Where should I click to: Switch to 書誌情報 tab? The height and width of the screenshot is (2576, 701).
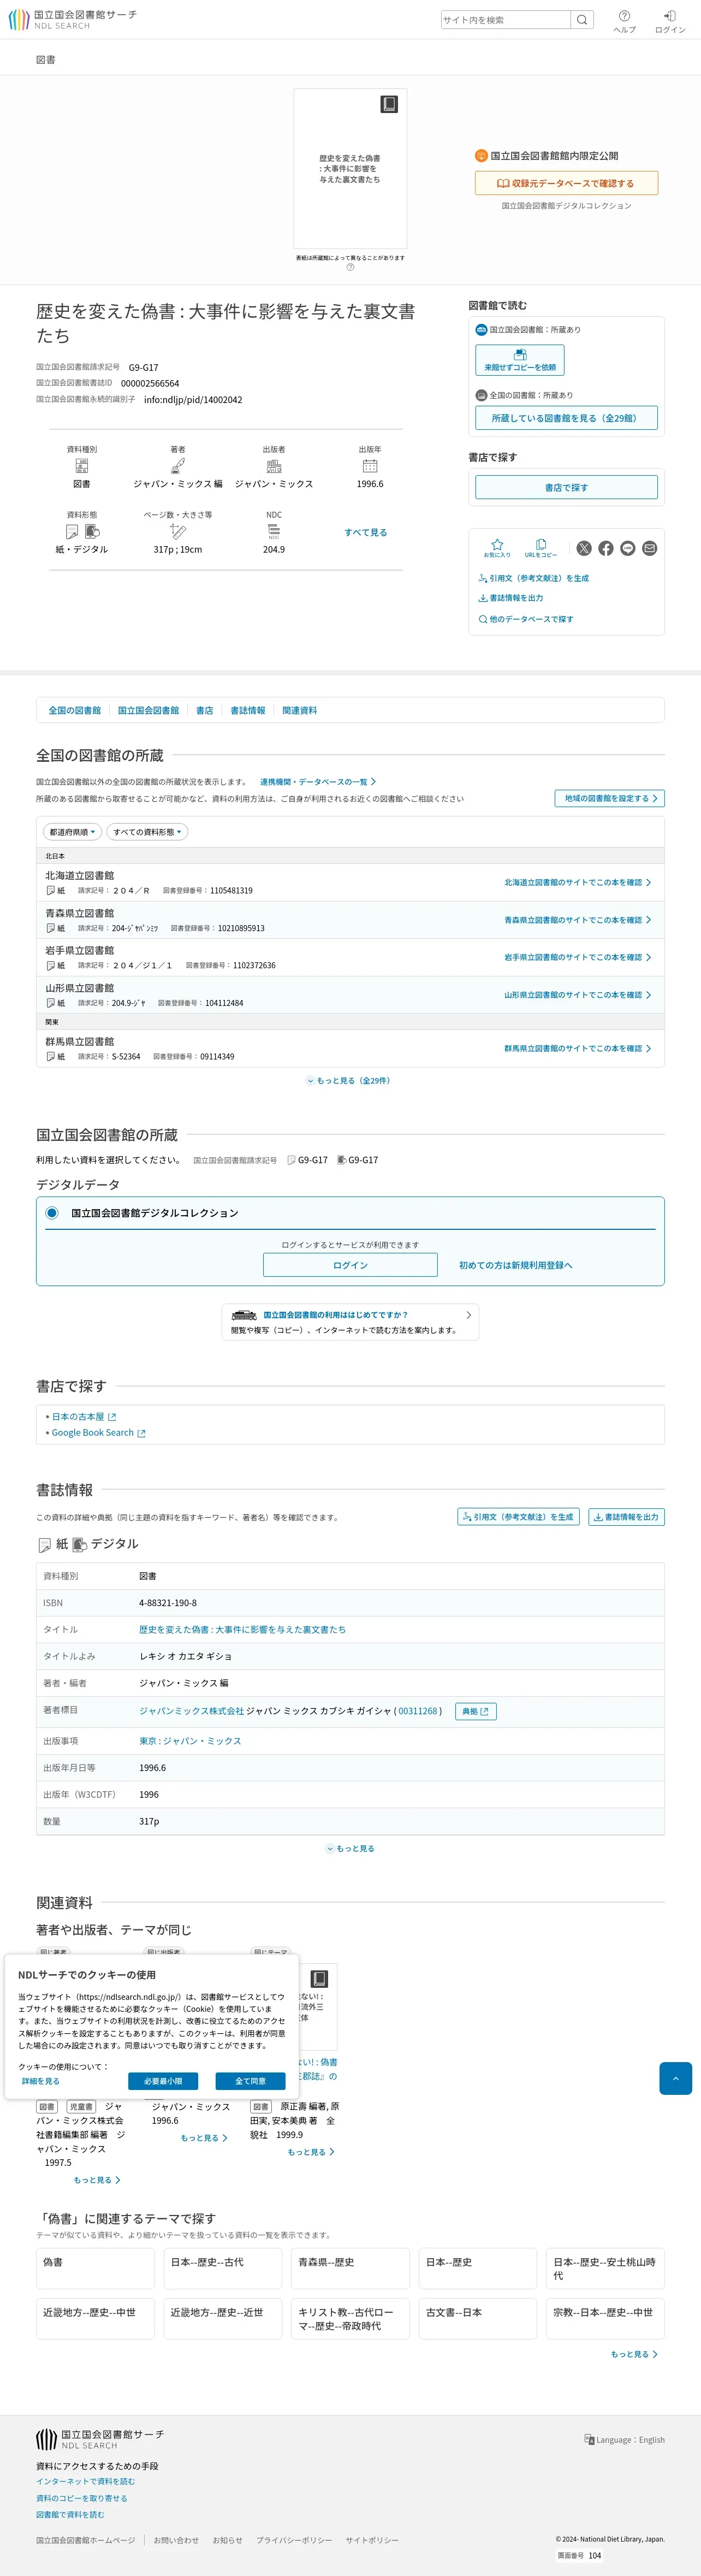click(x=248, y=710)
